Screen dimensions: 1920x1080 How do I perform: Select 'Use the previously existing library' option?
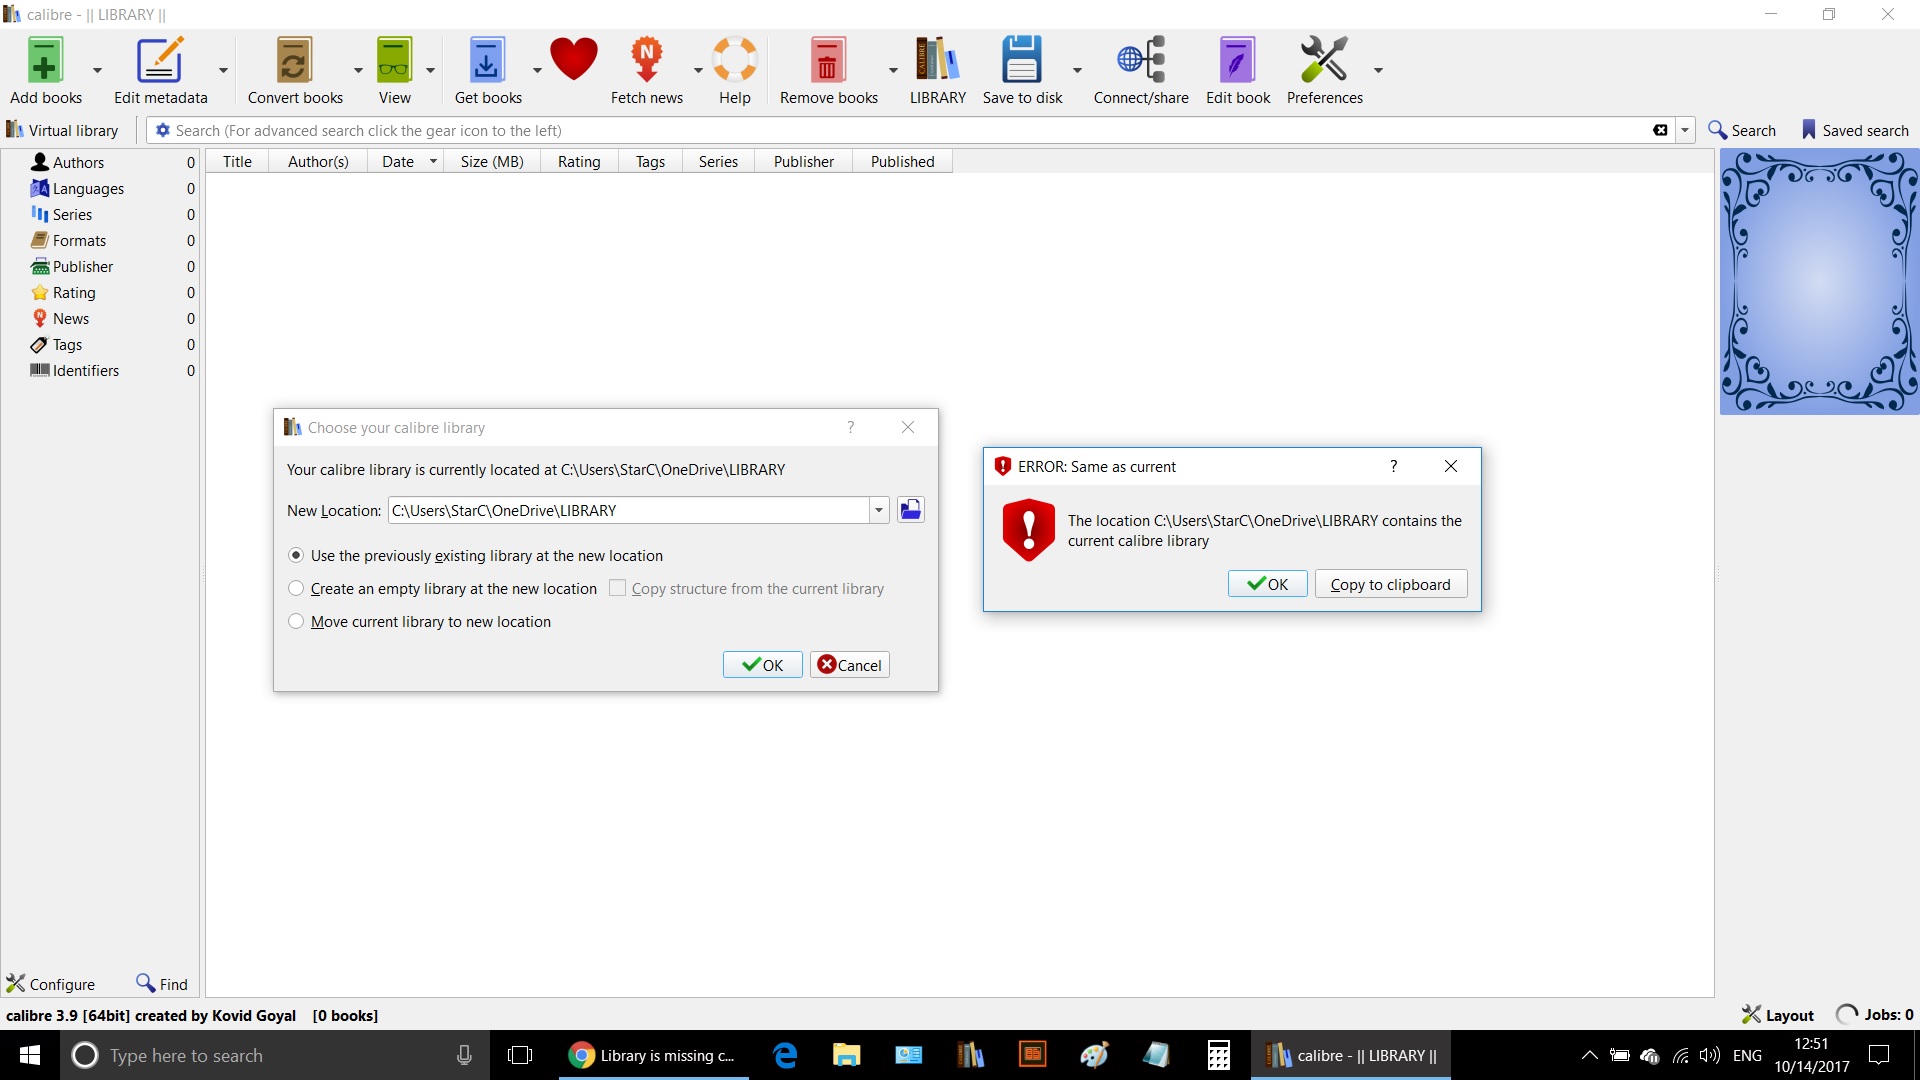point(296,555)
